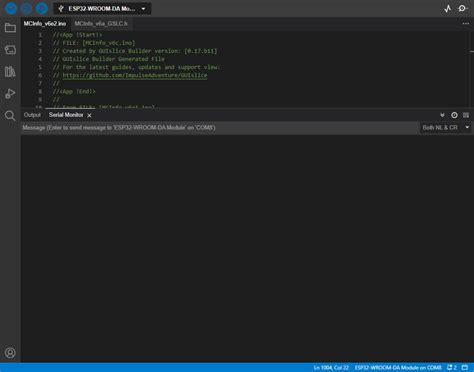Click the Verify sketch checkmark button
The height and width of the screenshot is (372, 474).
click(x=11, y=8)
